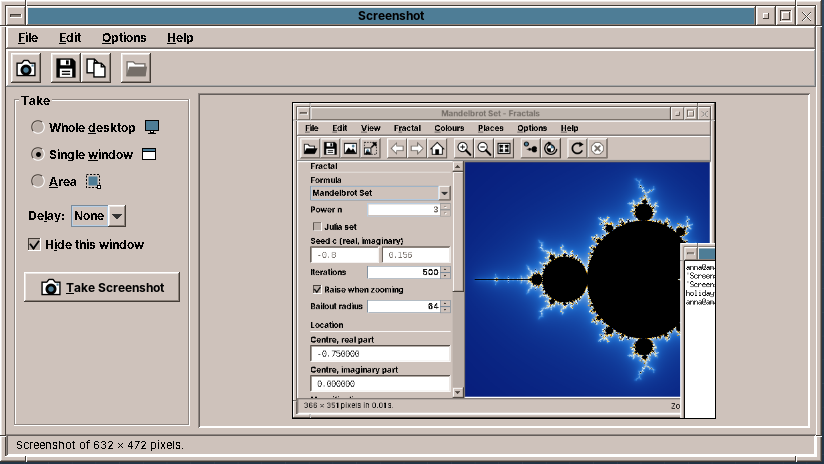This screenshot has height=464, width=824.
Task: Click the save disk icon in Mandelbrot toolbar
Action: click(x=330, y=149)
